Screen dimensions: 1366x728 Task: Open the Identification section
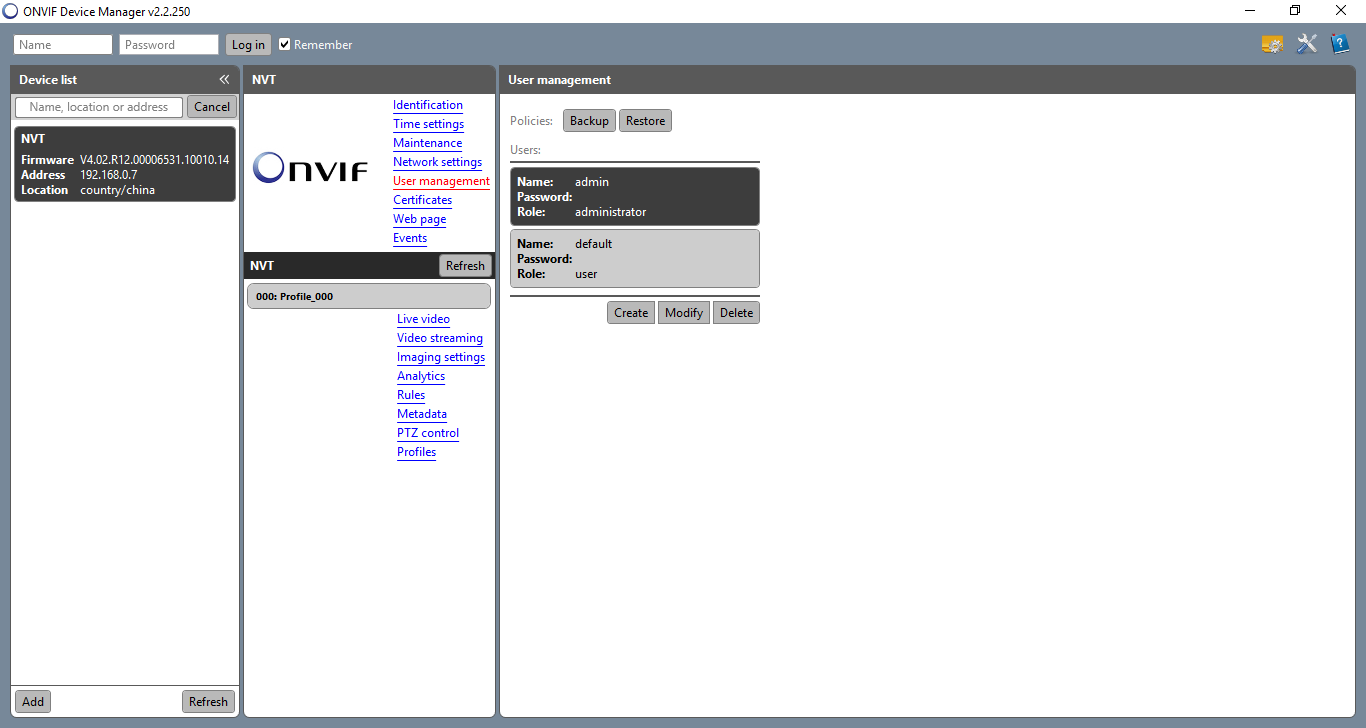[x=427, y=105]
